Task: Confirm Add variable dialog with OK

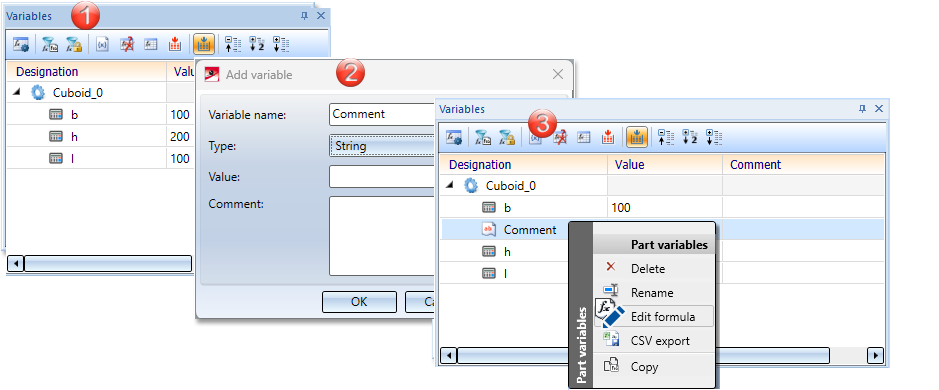Action: coord(359,302)
